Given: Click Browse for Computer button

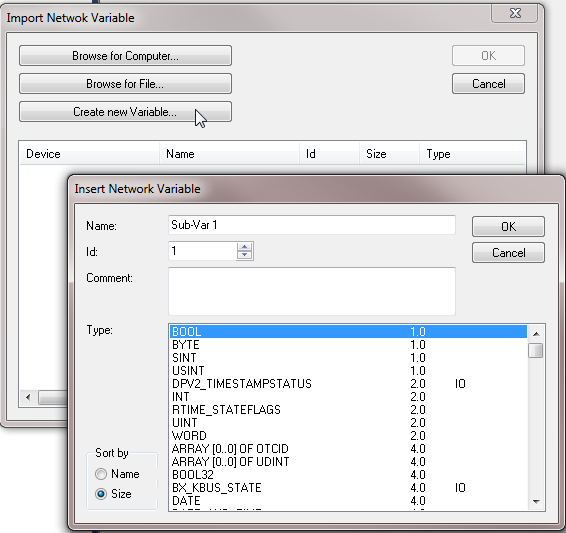Looking at the screenshot, I should [x=125, y=56].
